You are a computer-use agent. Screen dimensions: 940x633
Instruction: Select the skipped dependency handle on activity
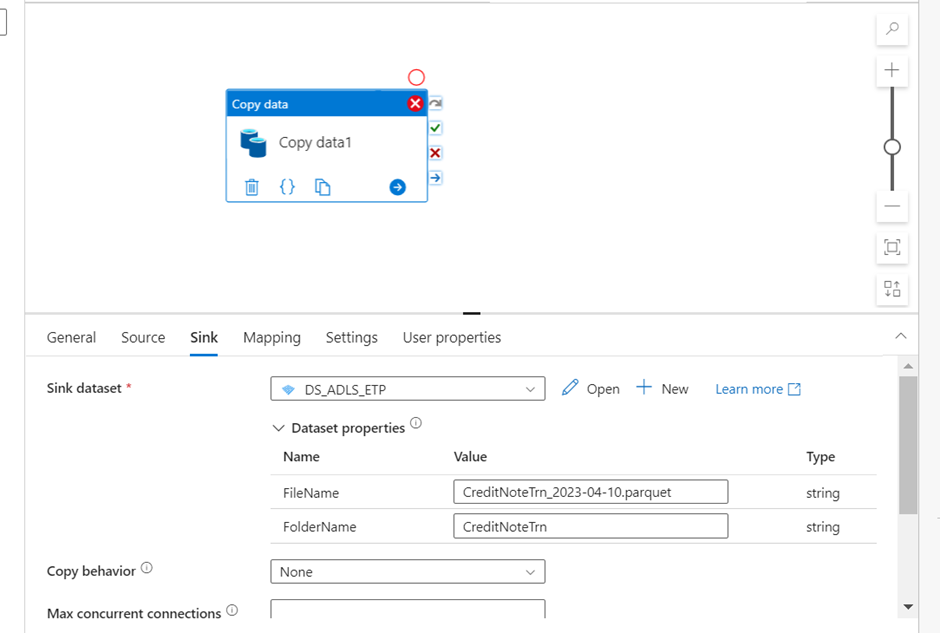point(436,103)
